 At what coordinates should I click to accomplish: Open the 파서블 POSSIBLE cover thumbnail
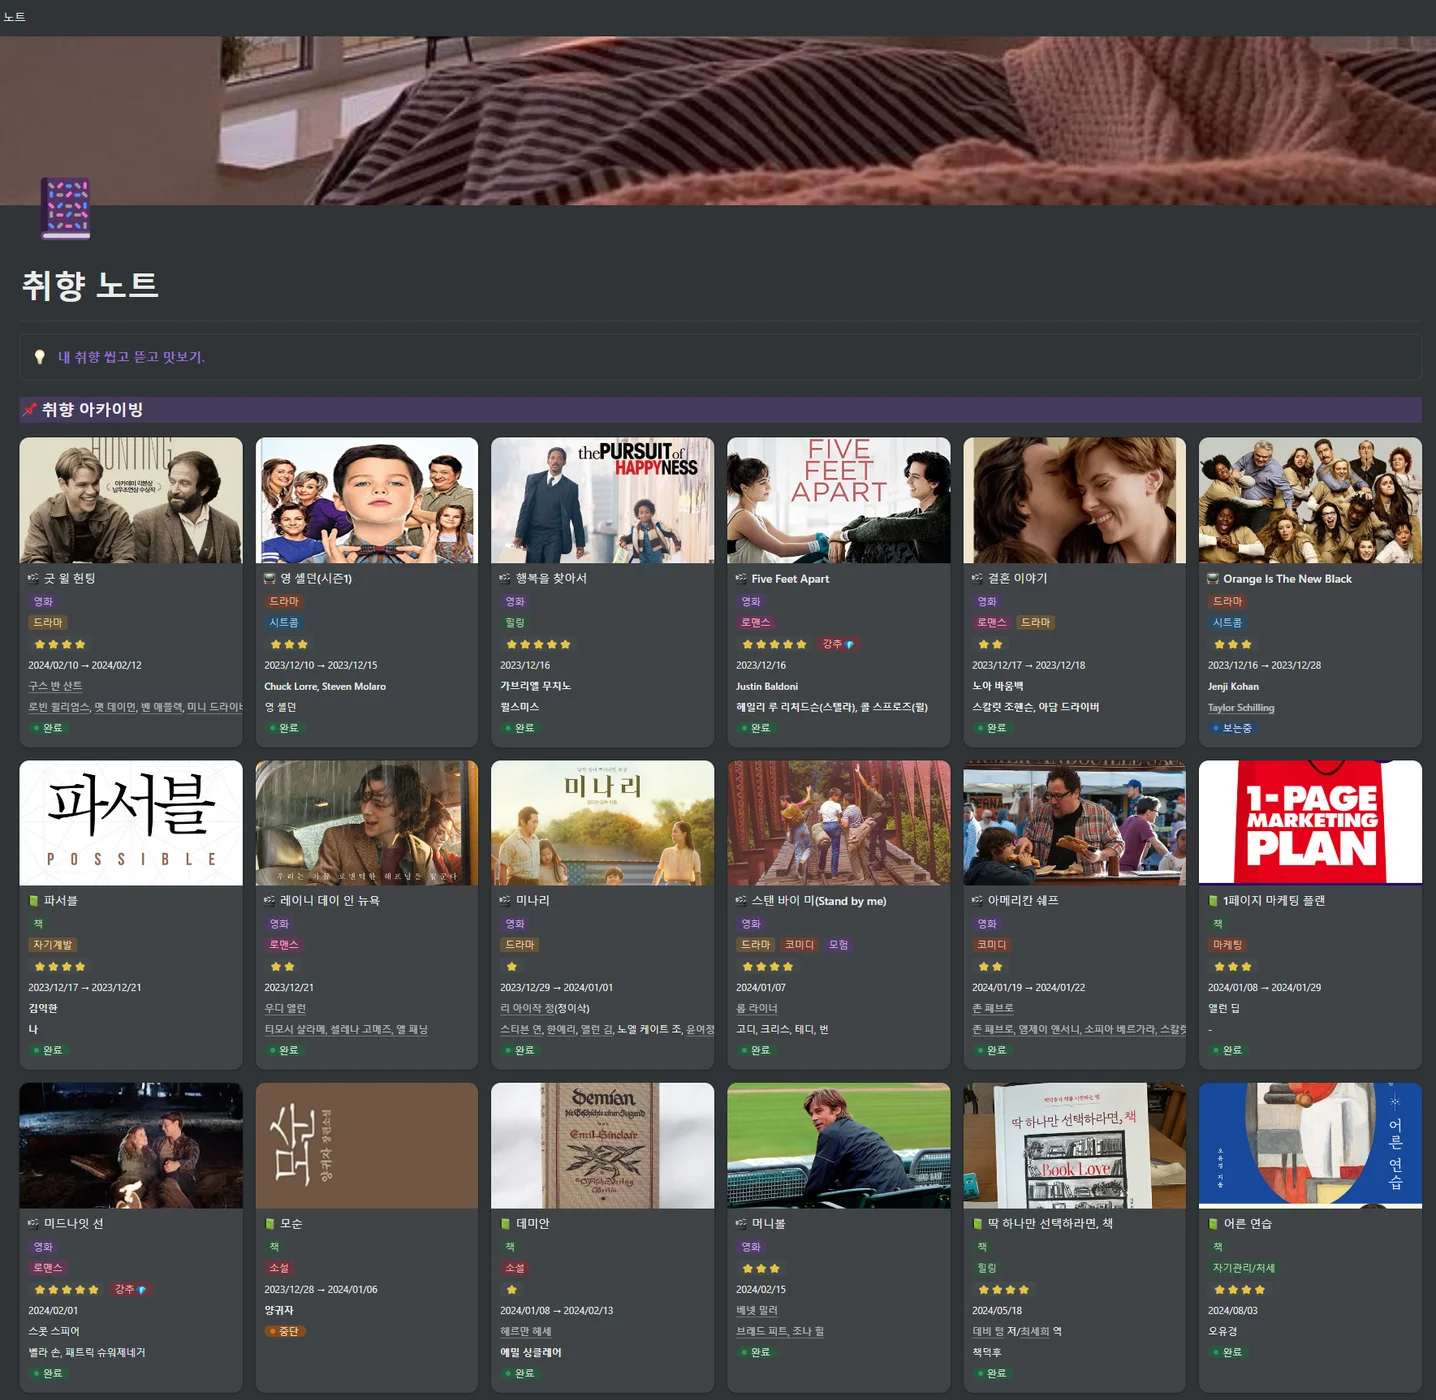pyautogui.click(x=131, y=823)
